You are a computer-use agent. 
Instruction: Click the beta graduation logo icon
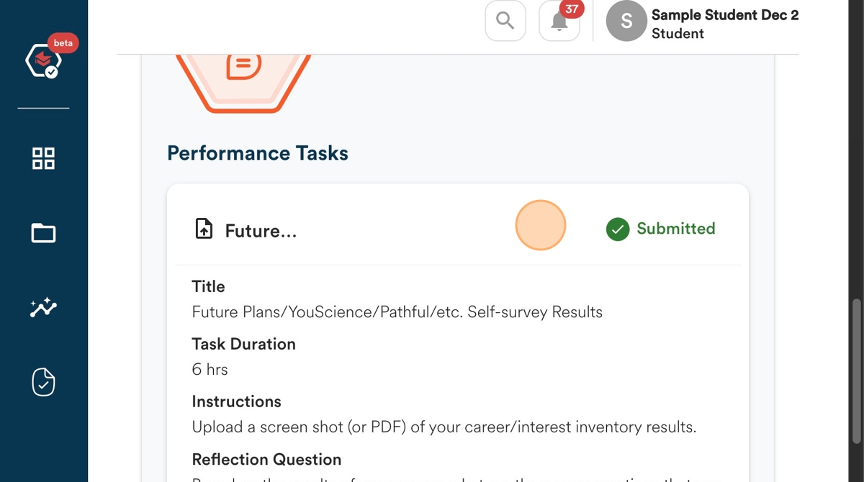click(x=43, y=61)
